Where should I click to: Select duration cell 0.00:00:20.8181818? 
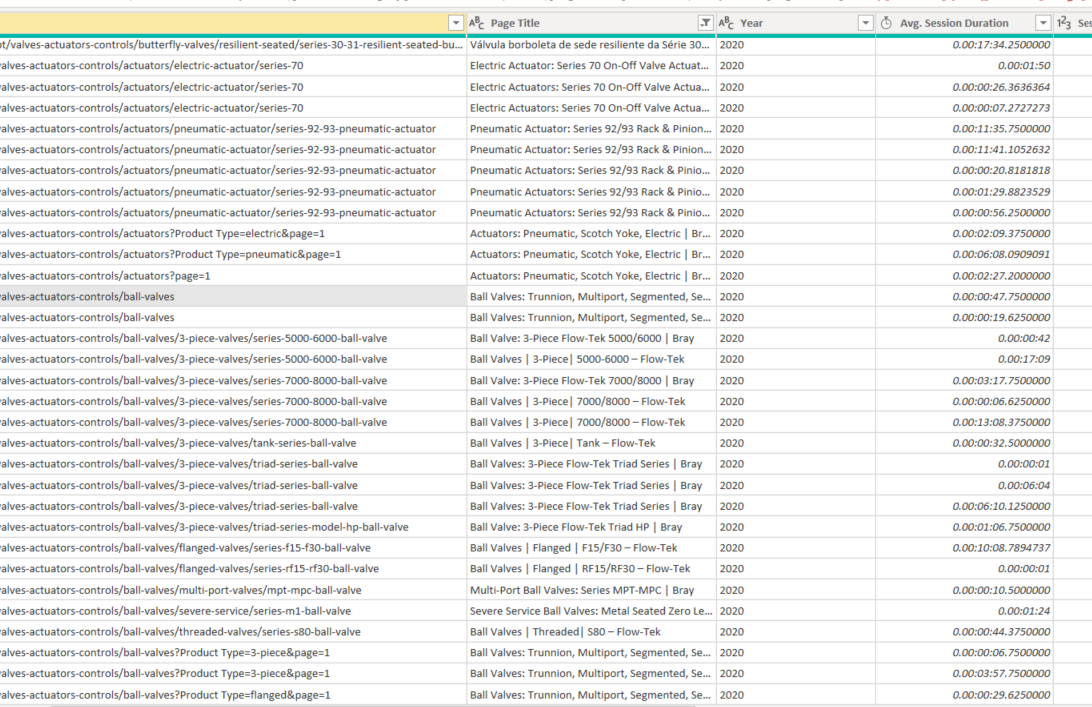[965, 171]
